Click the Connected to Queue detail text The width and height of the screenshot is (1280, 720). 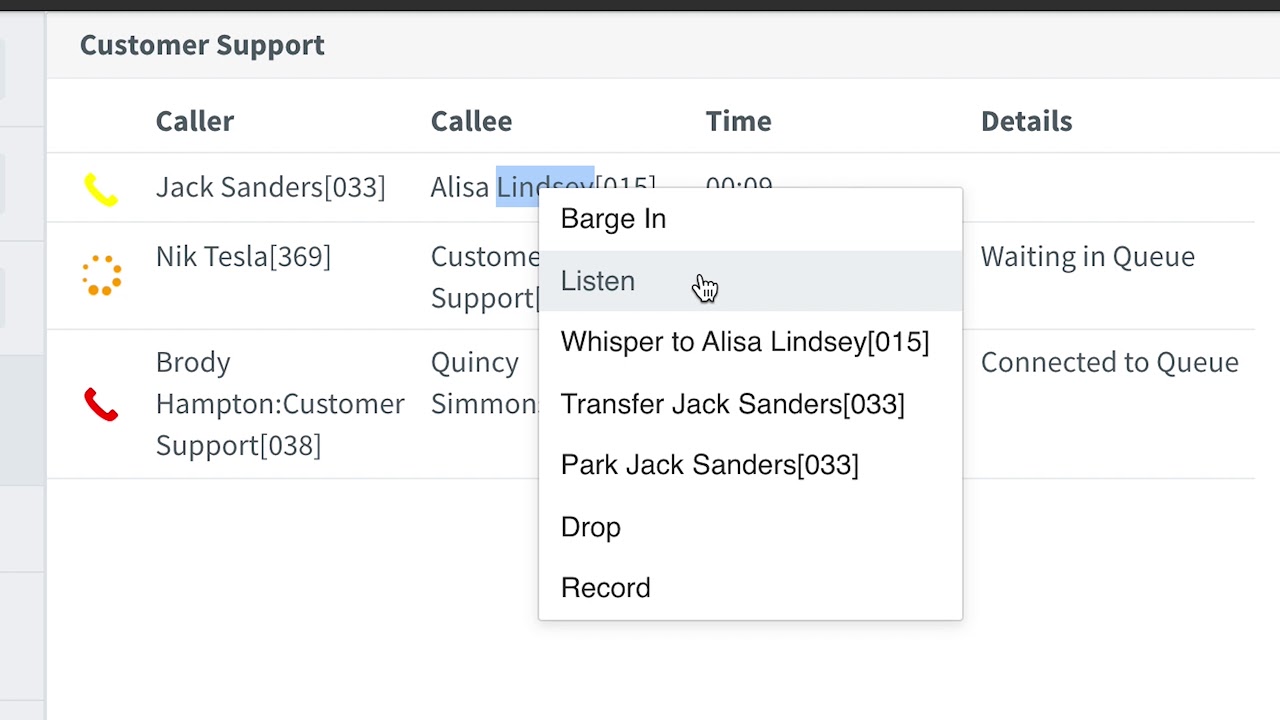tap(1109, 362)
